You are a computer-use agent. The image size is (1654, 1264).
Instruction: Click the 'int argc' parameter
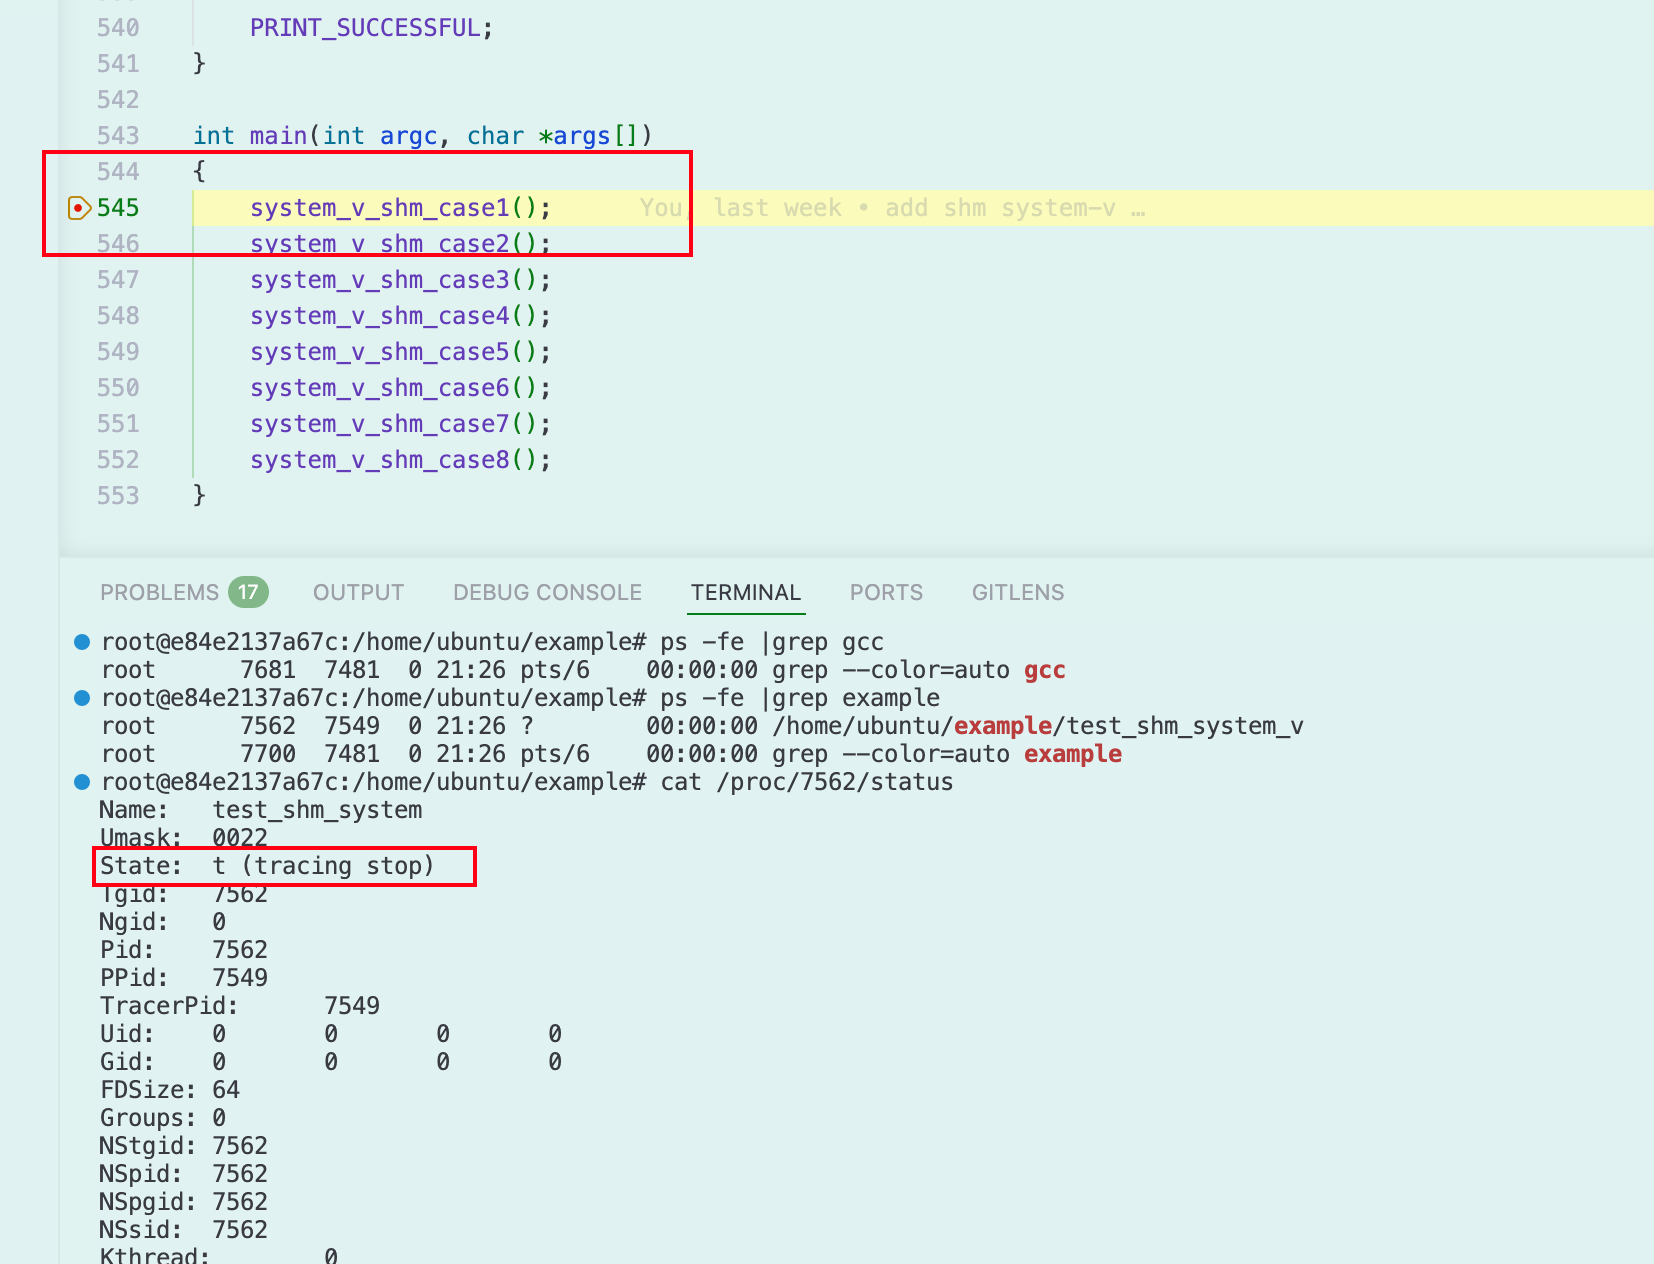click(x=380, y=136)
